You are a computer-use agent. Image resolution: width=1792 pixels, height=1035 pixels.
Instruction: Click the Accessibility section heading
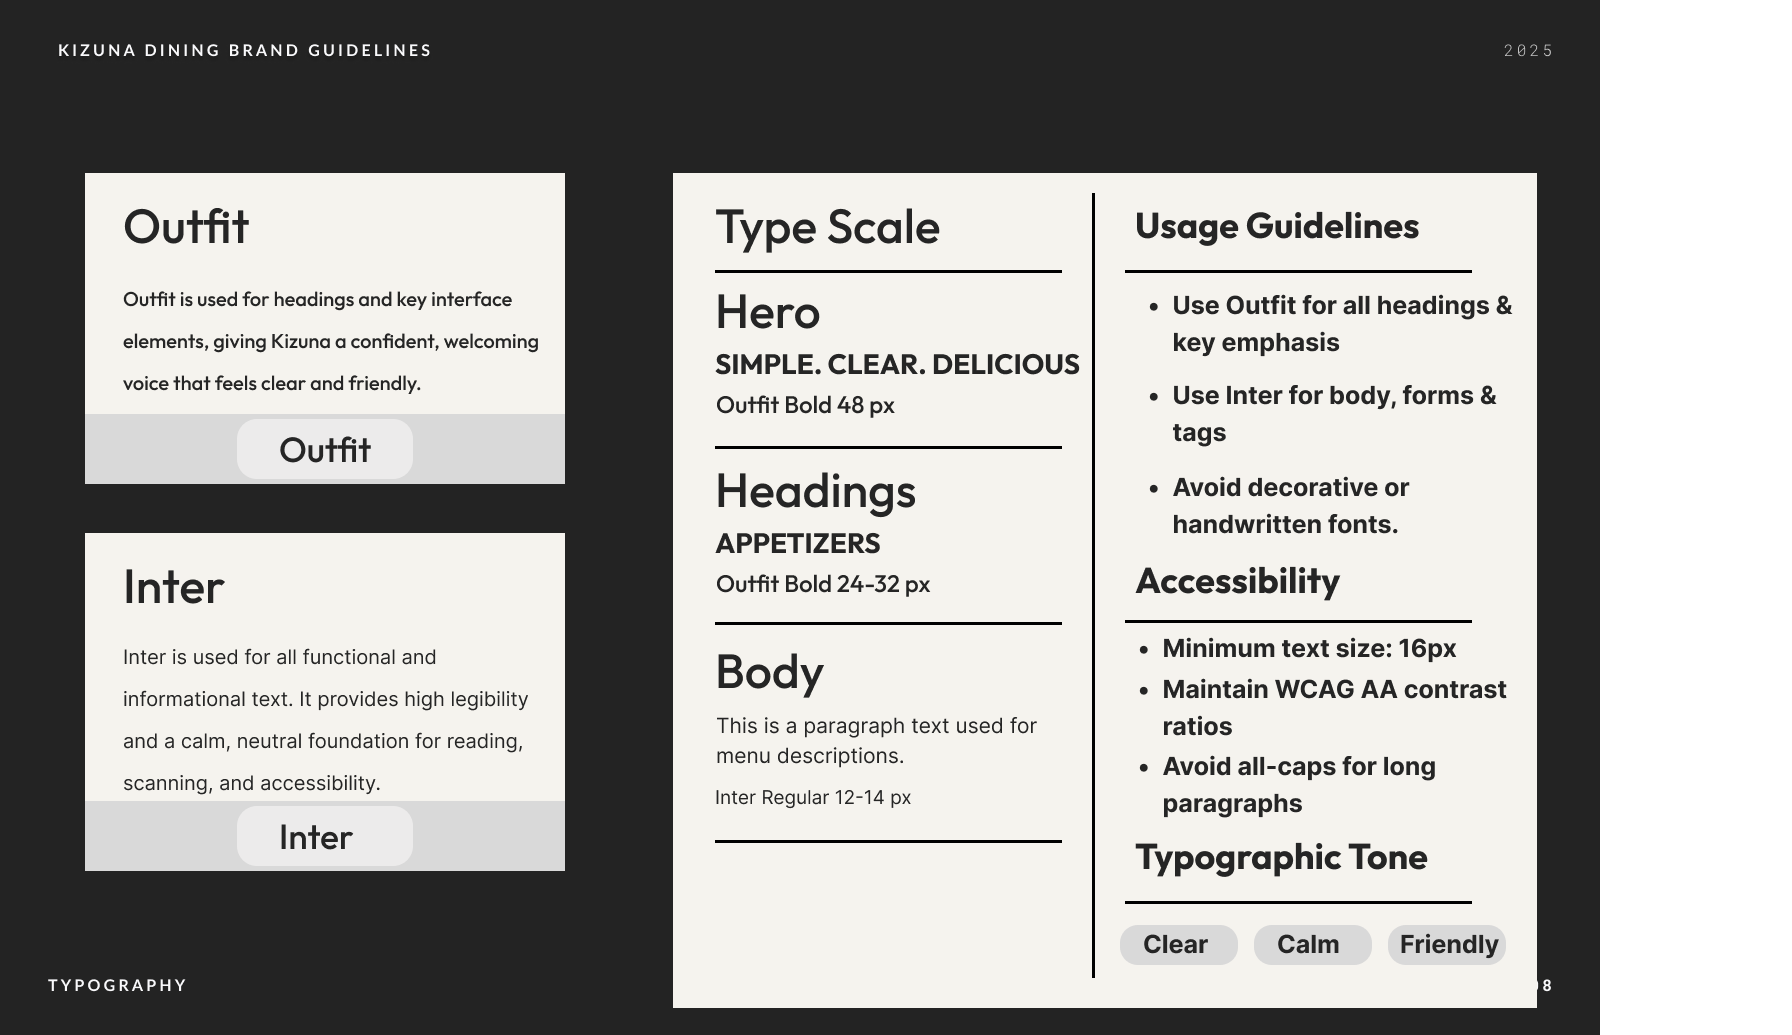coord(1237,582)
